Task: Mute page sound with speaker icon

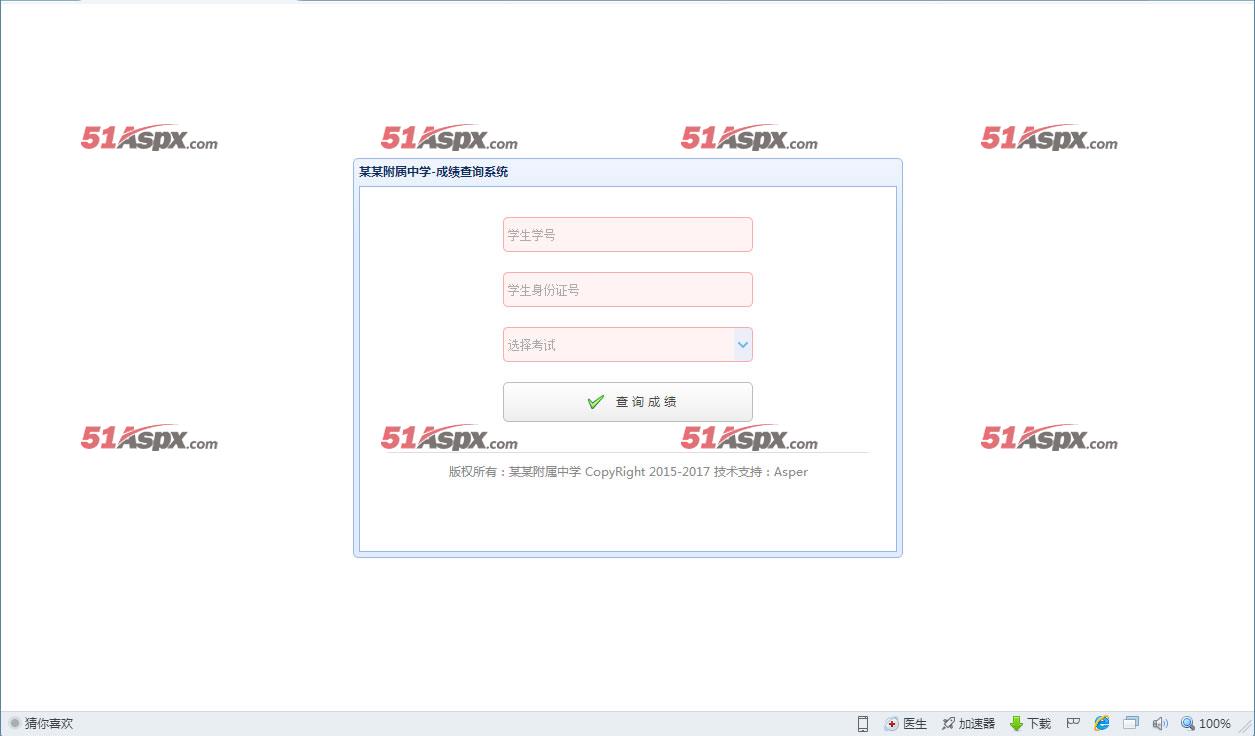Action: coord(1160,724)
